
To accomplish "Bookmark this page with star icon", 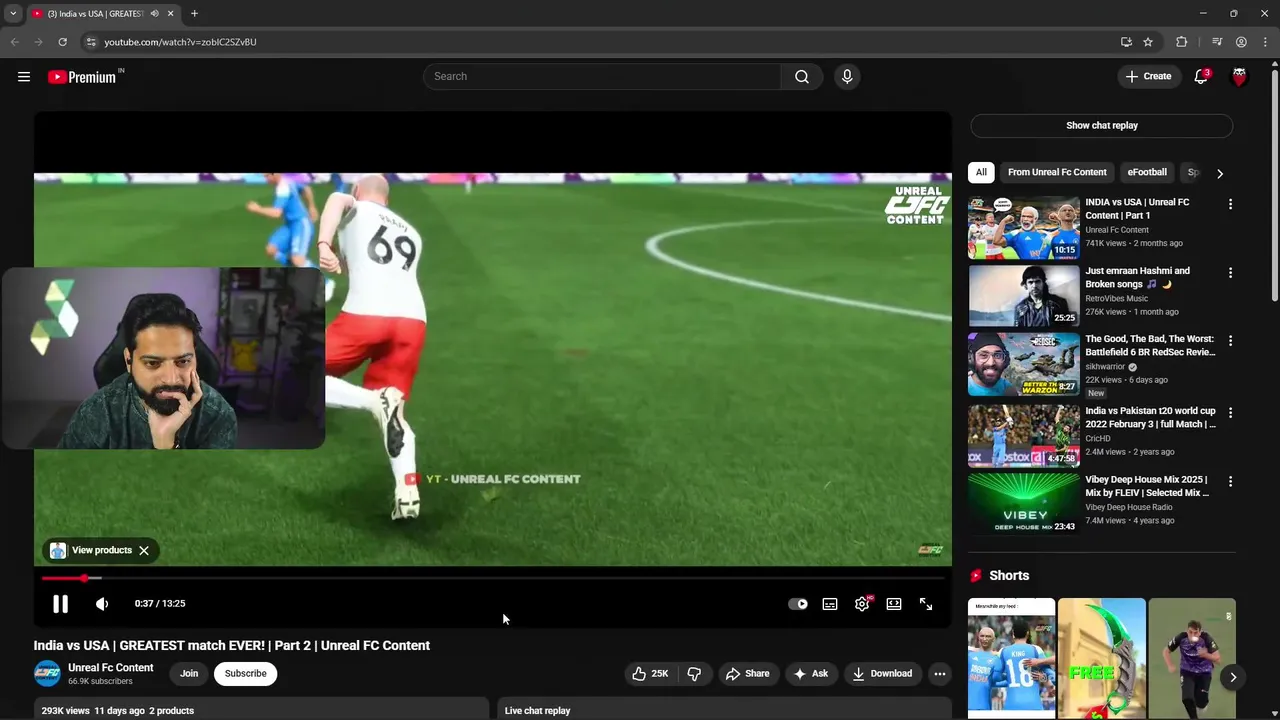I will tap(1148, 42).
